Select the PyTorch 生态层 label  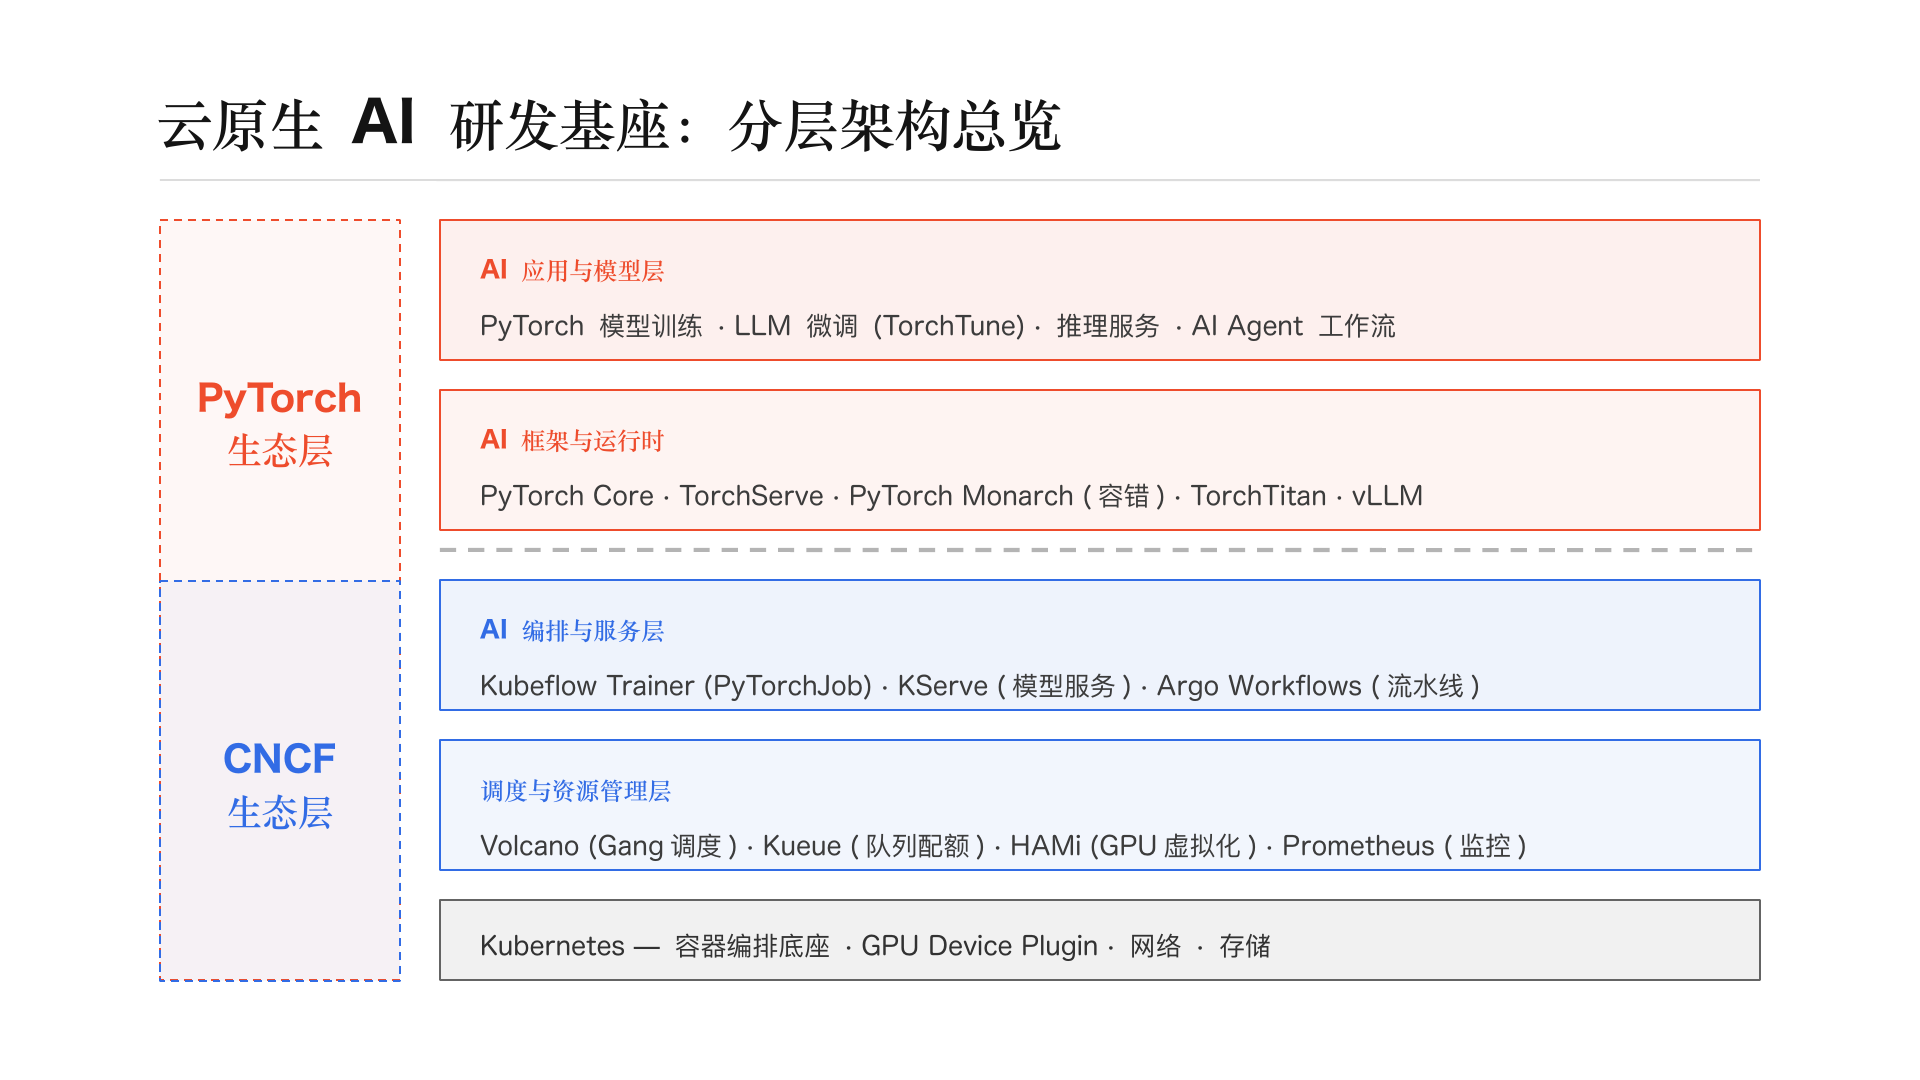(280, 424)
